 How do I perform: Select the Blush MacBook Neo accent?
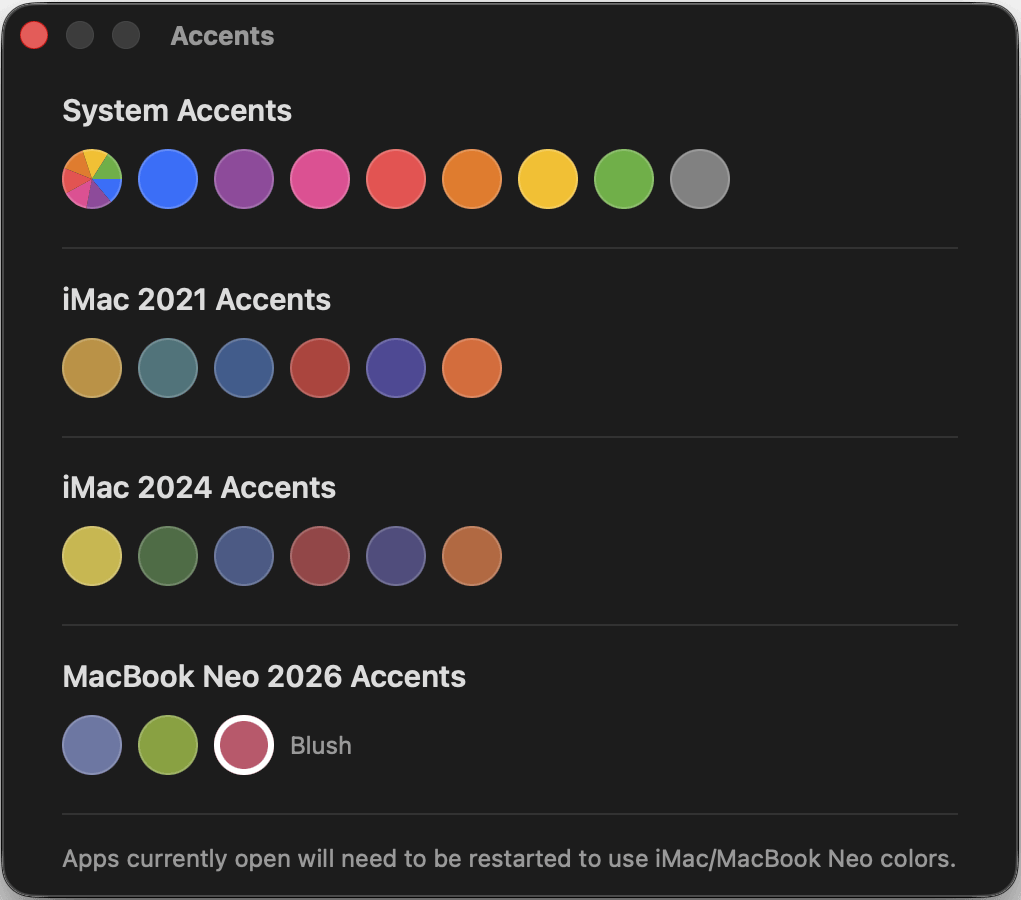point(243,744)
